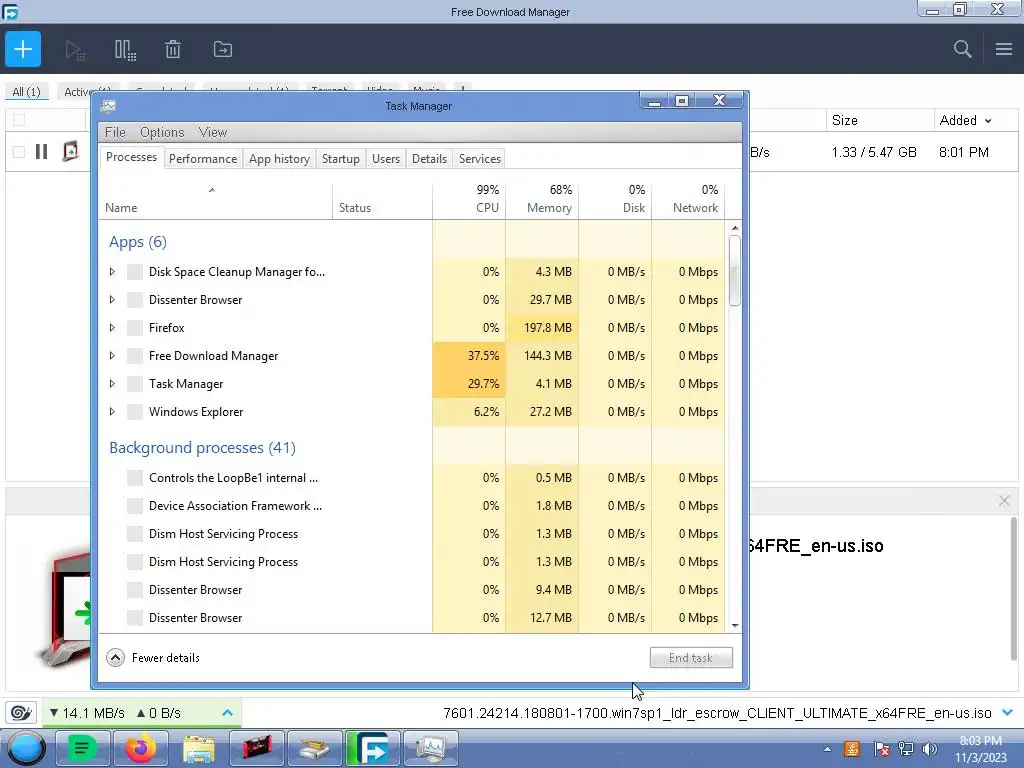Image resolution: width=1024 pixels, height=768 pixels.
Task: Click the End task button
Action: (x=691, y=658)
